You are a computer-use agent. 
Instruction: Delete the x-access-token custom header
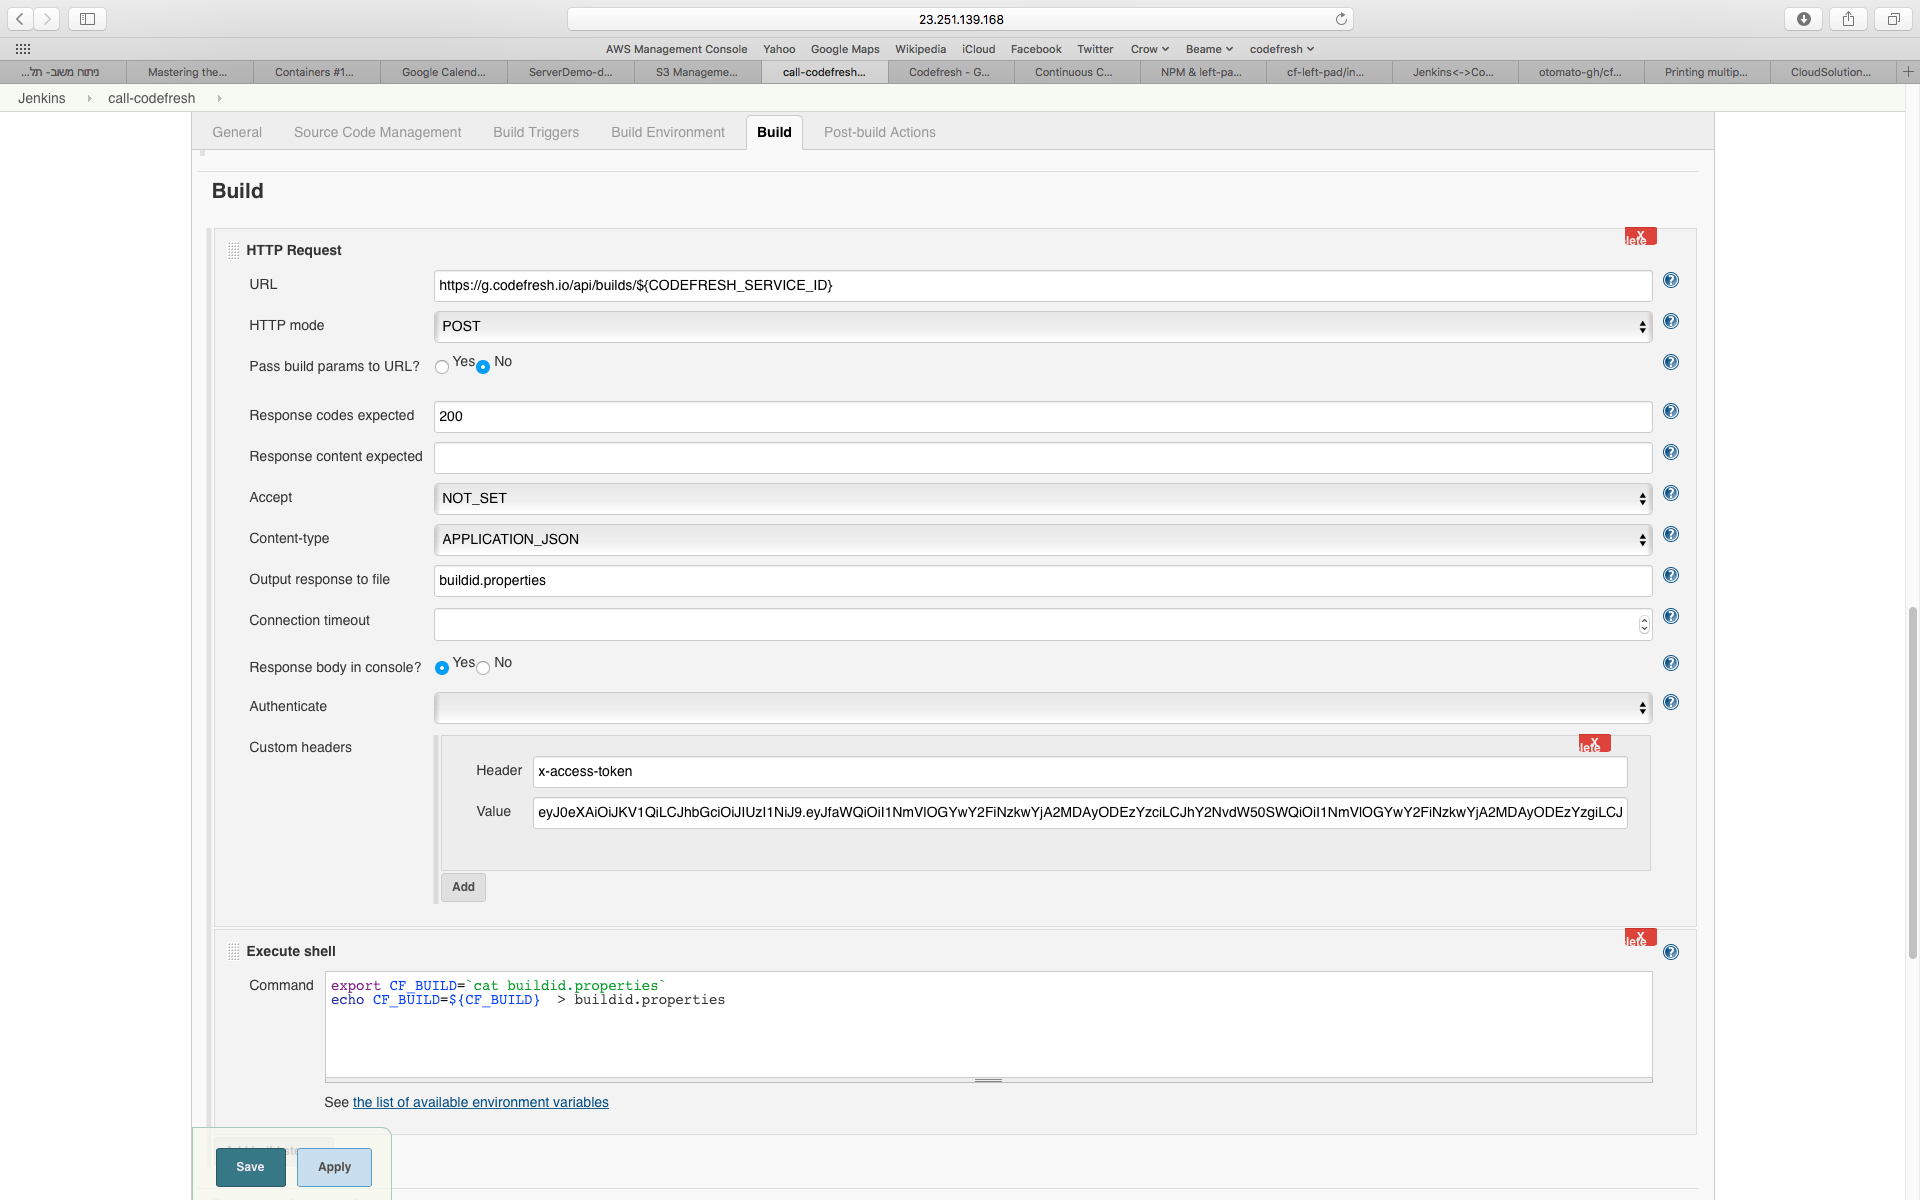pyautogui.click(x=1594, y=744)
